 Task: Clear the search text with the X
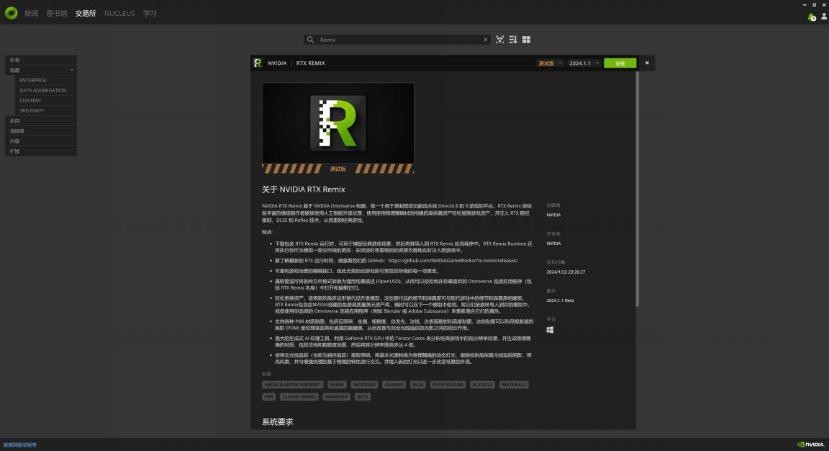point(485,40)
